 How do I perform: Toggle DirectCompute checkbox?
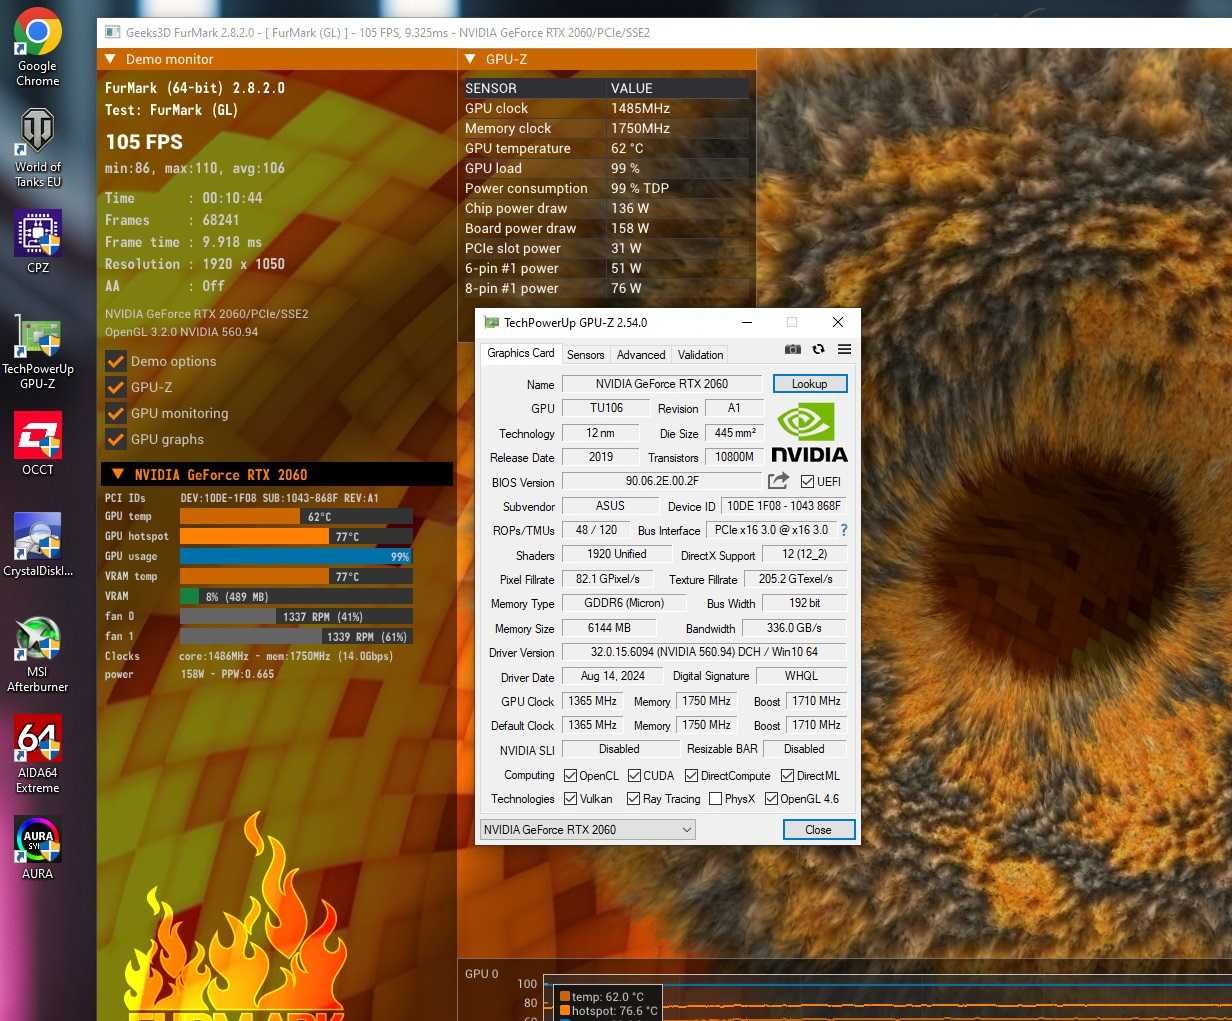tap(691, 775)
